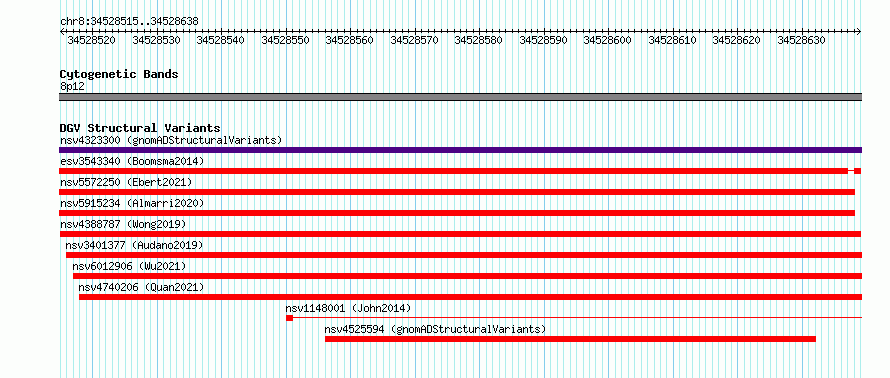Click the red nsv4388787 variant bar
Image resolution: width=890 pixels, height=378 pixels.
pyautogui.click(x=460, y=234)
